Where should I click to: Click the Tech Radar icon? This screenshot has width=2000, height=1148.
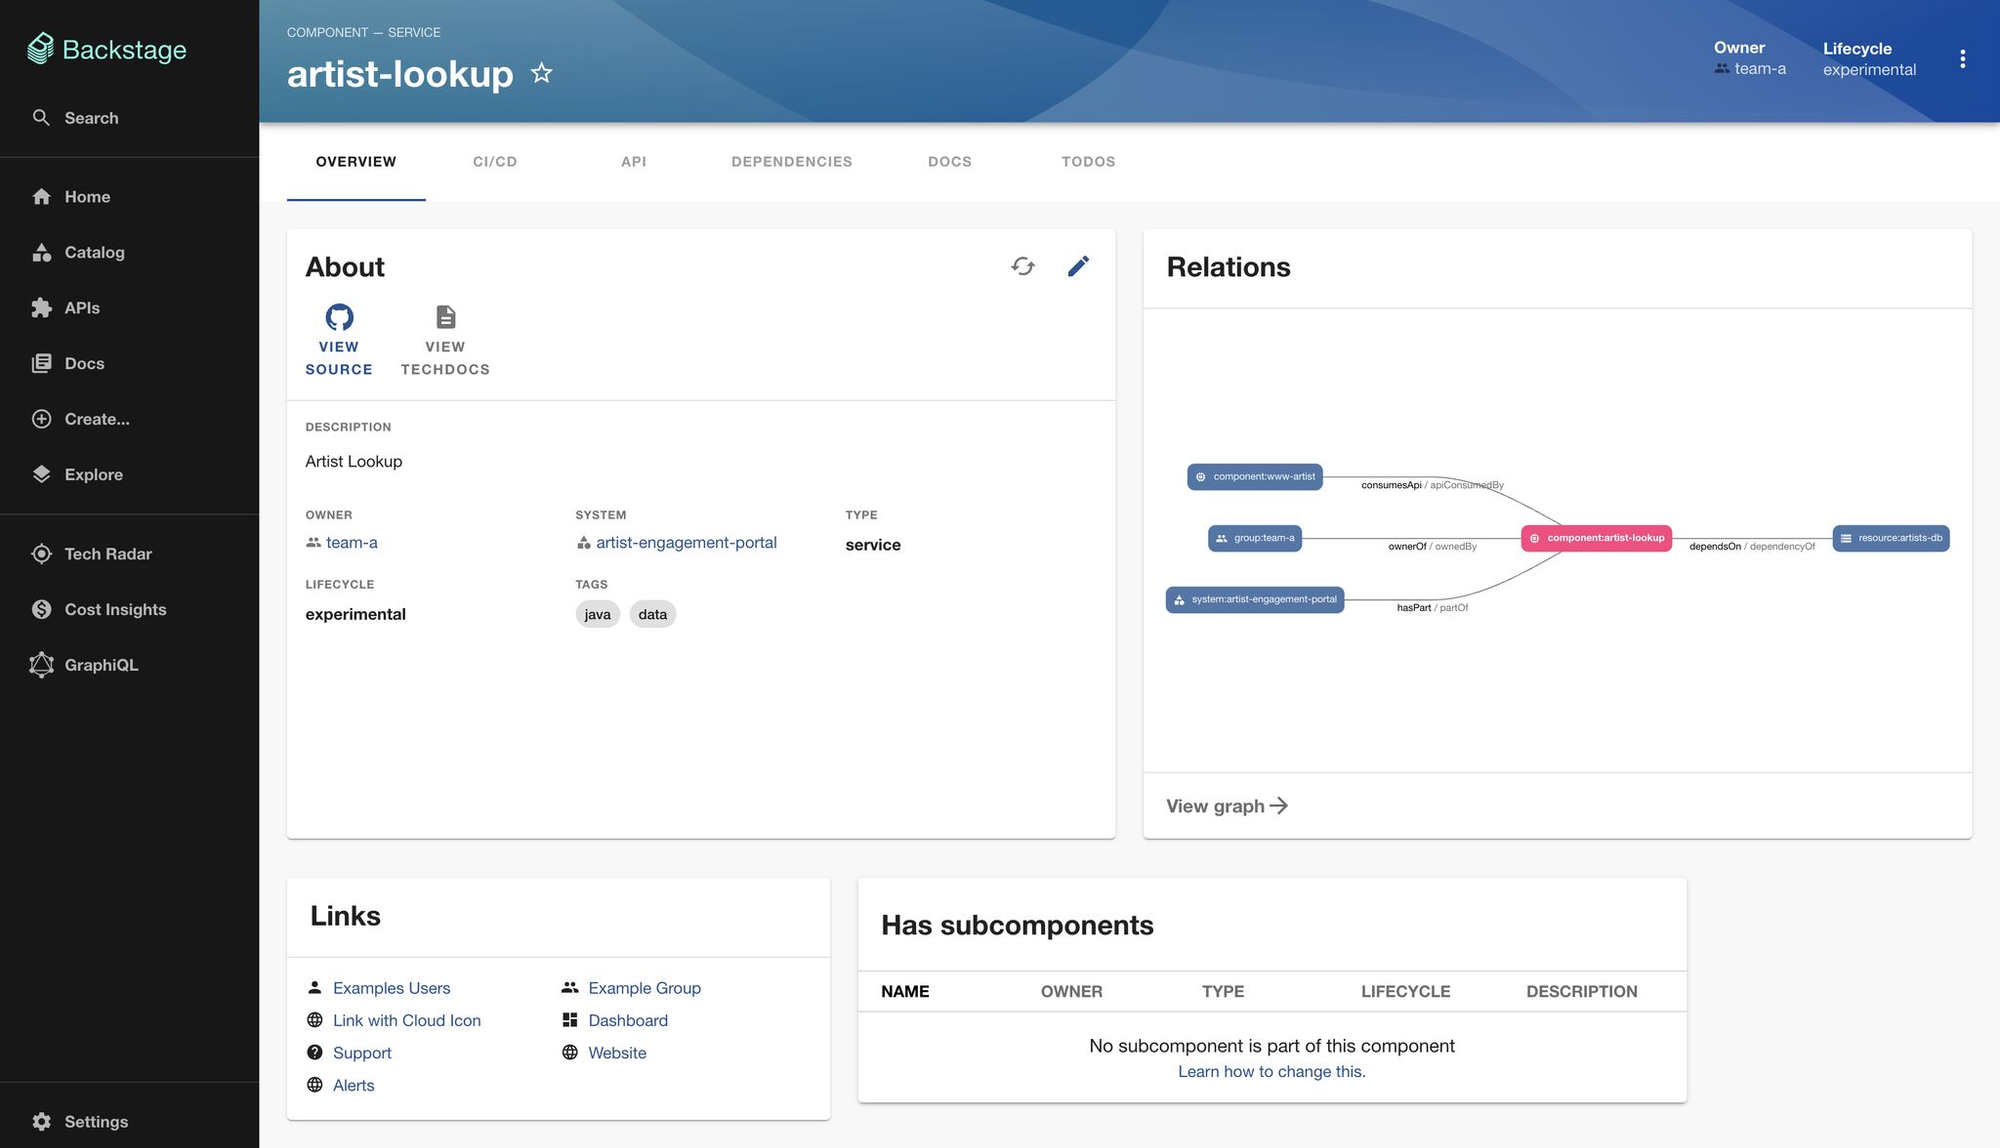point(42,553)
